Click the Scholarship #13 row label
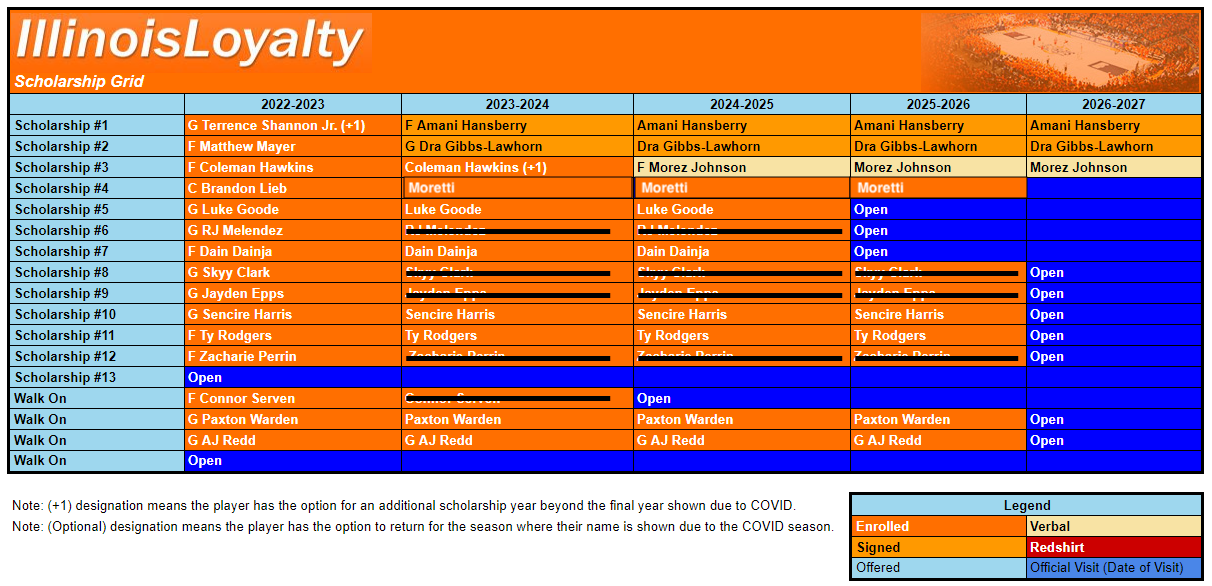 click(x=97, y=378)
